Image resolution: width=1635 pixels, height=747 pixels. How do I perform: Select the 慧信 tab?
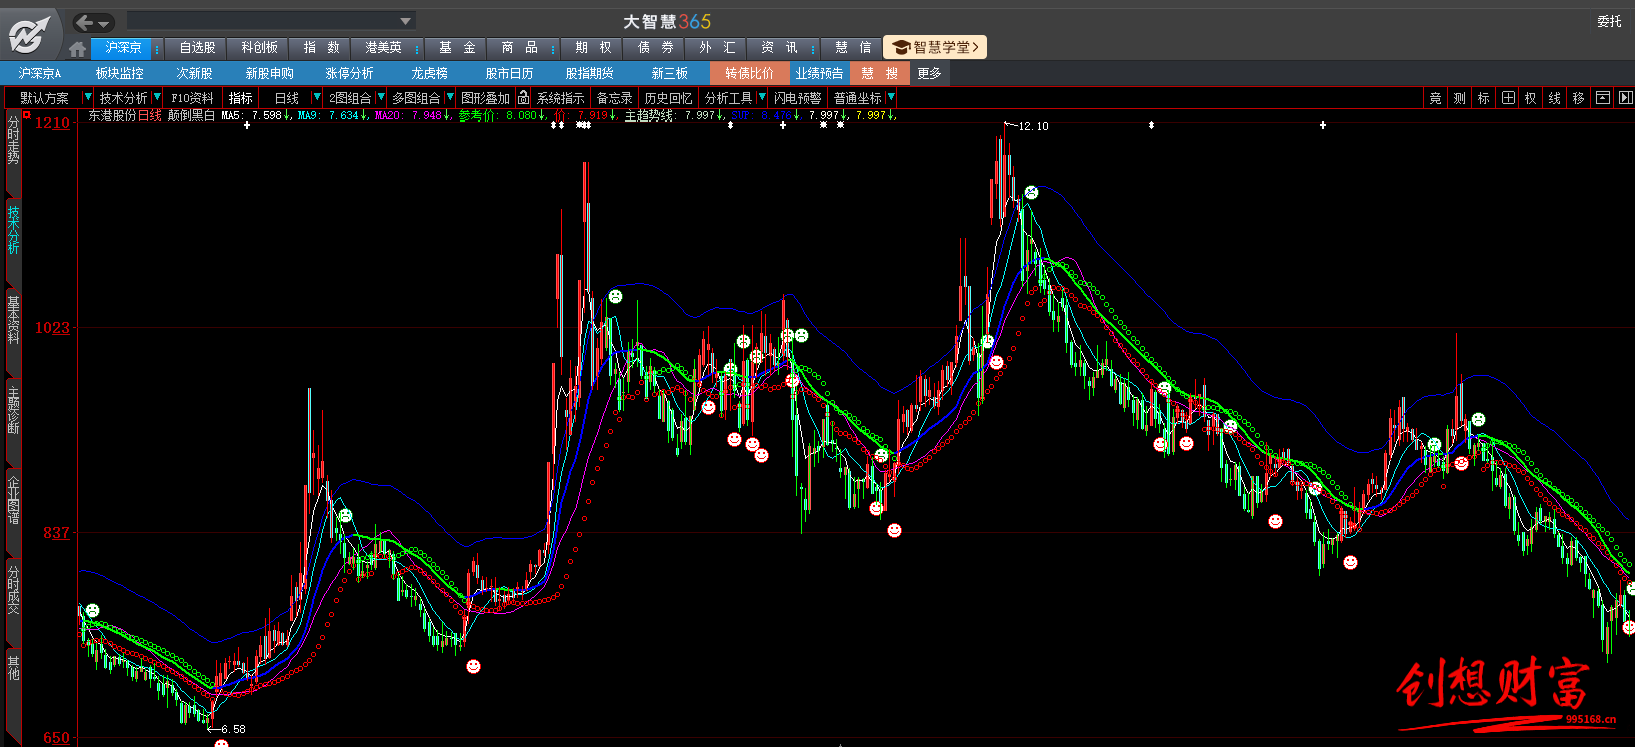853,48
